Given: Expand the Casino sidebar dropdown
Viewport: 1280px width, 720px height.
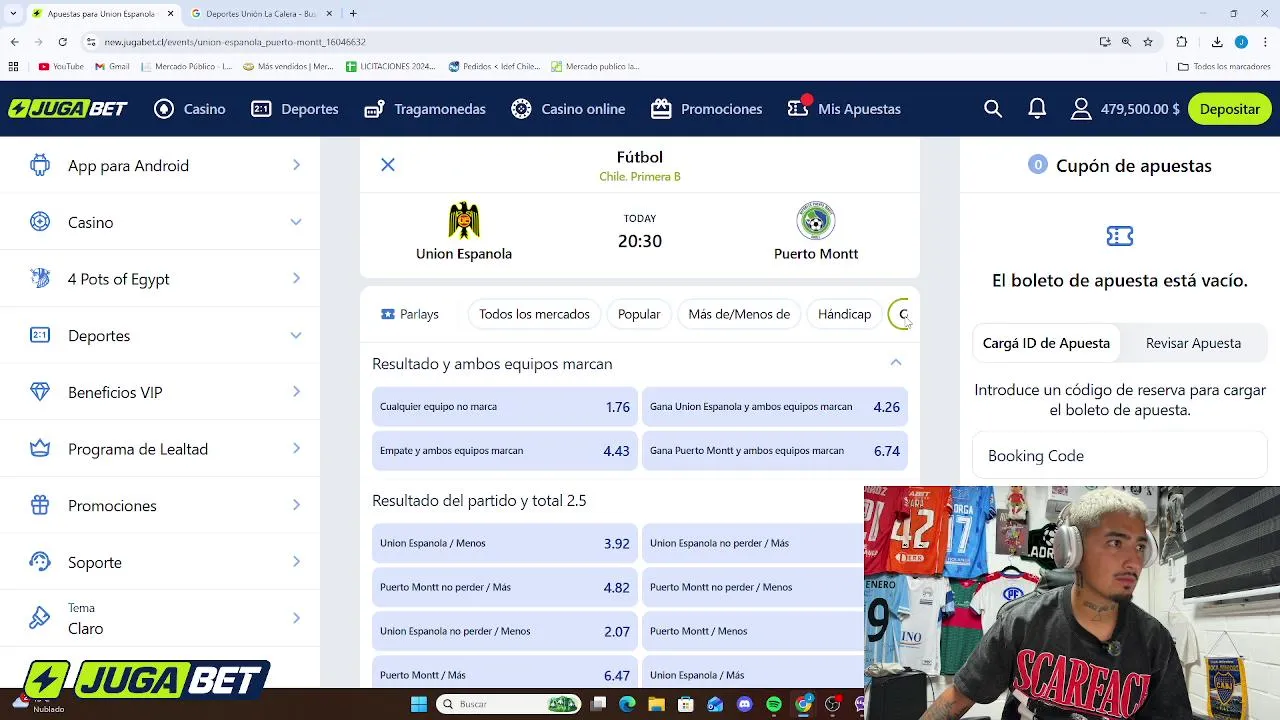Looking at the screenshot, I should (x=296, y=222).
